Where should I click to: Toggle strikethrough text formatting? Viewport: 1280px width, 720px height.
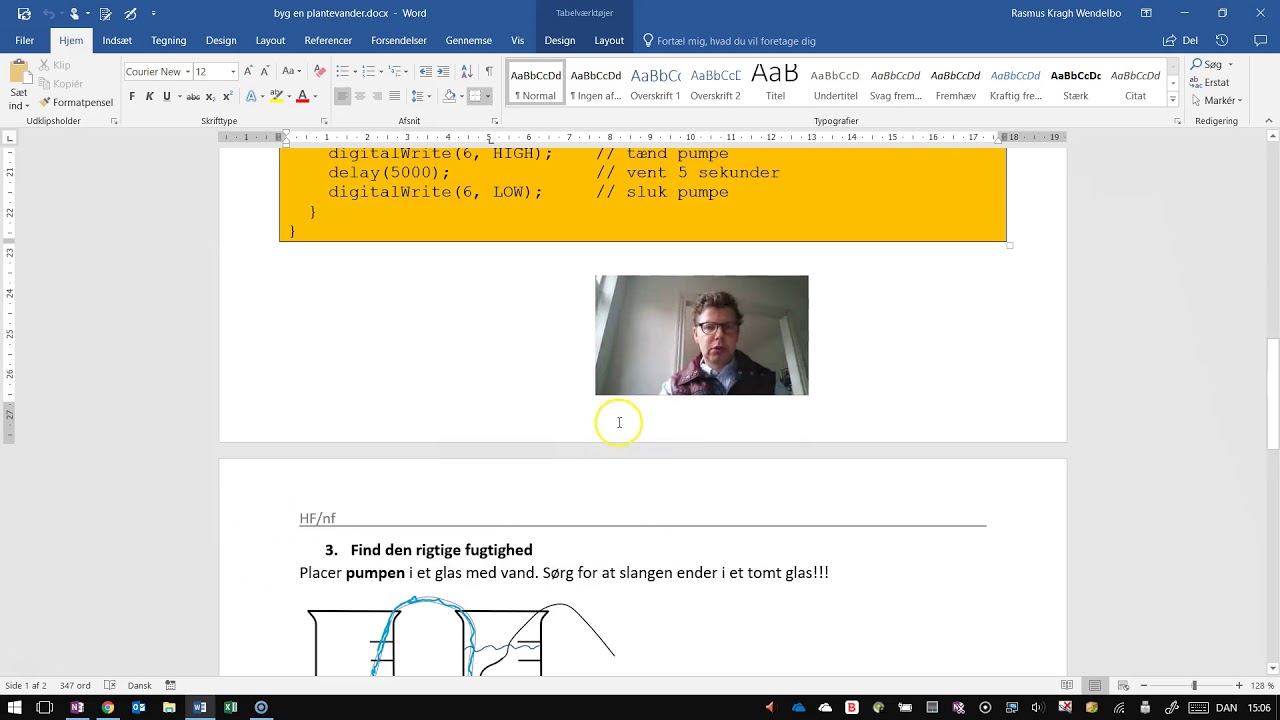[193, 96]
